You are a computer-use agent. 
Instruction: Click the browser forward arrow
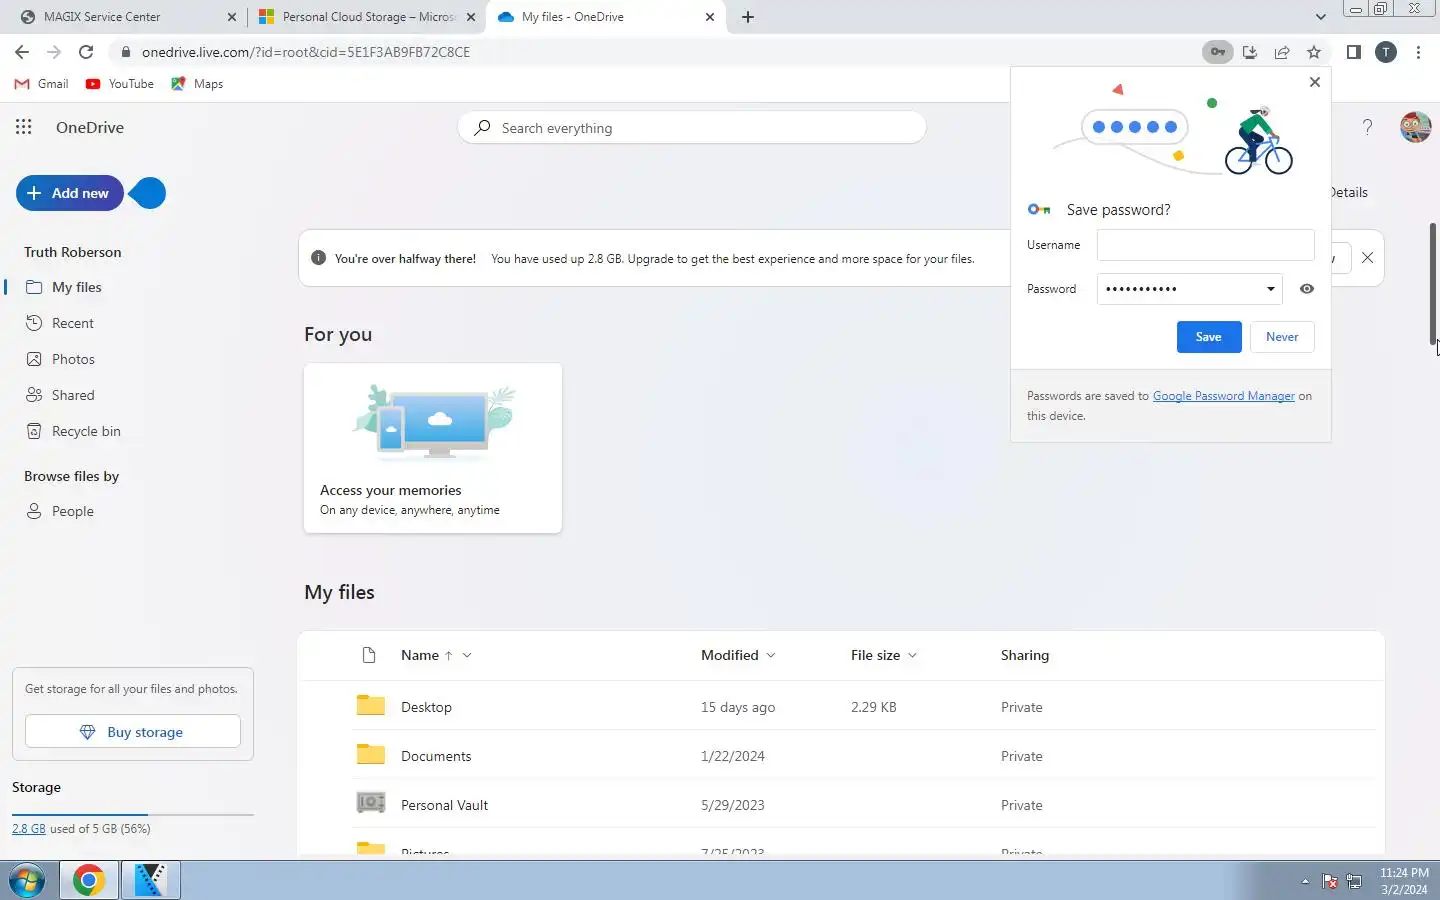click(54, 52)
